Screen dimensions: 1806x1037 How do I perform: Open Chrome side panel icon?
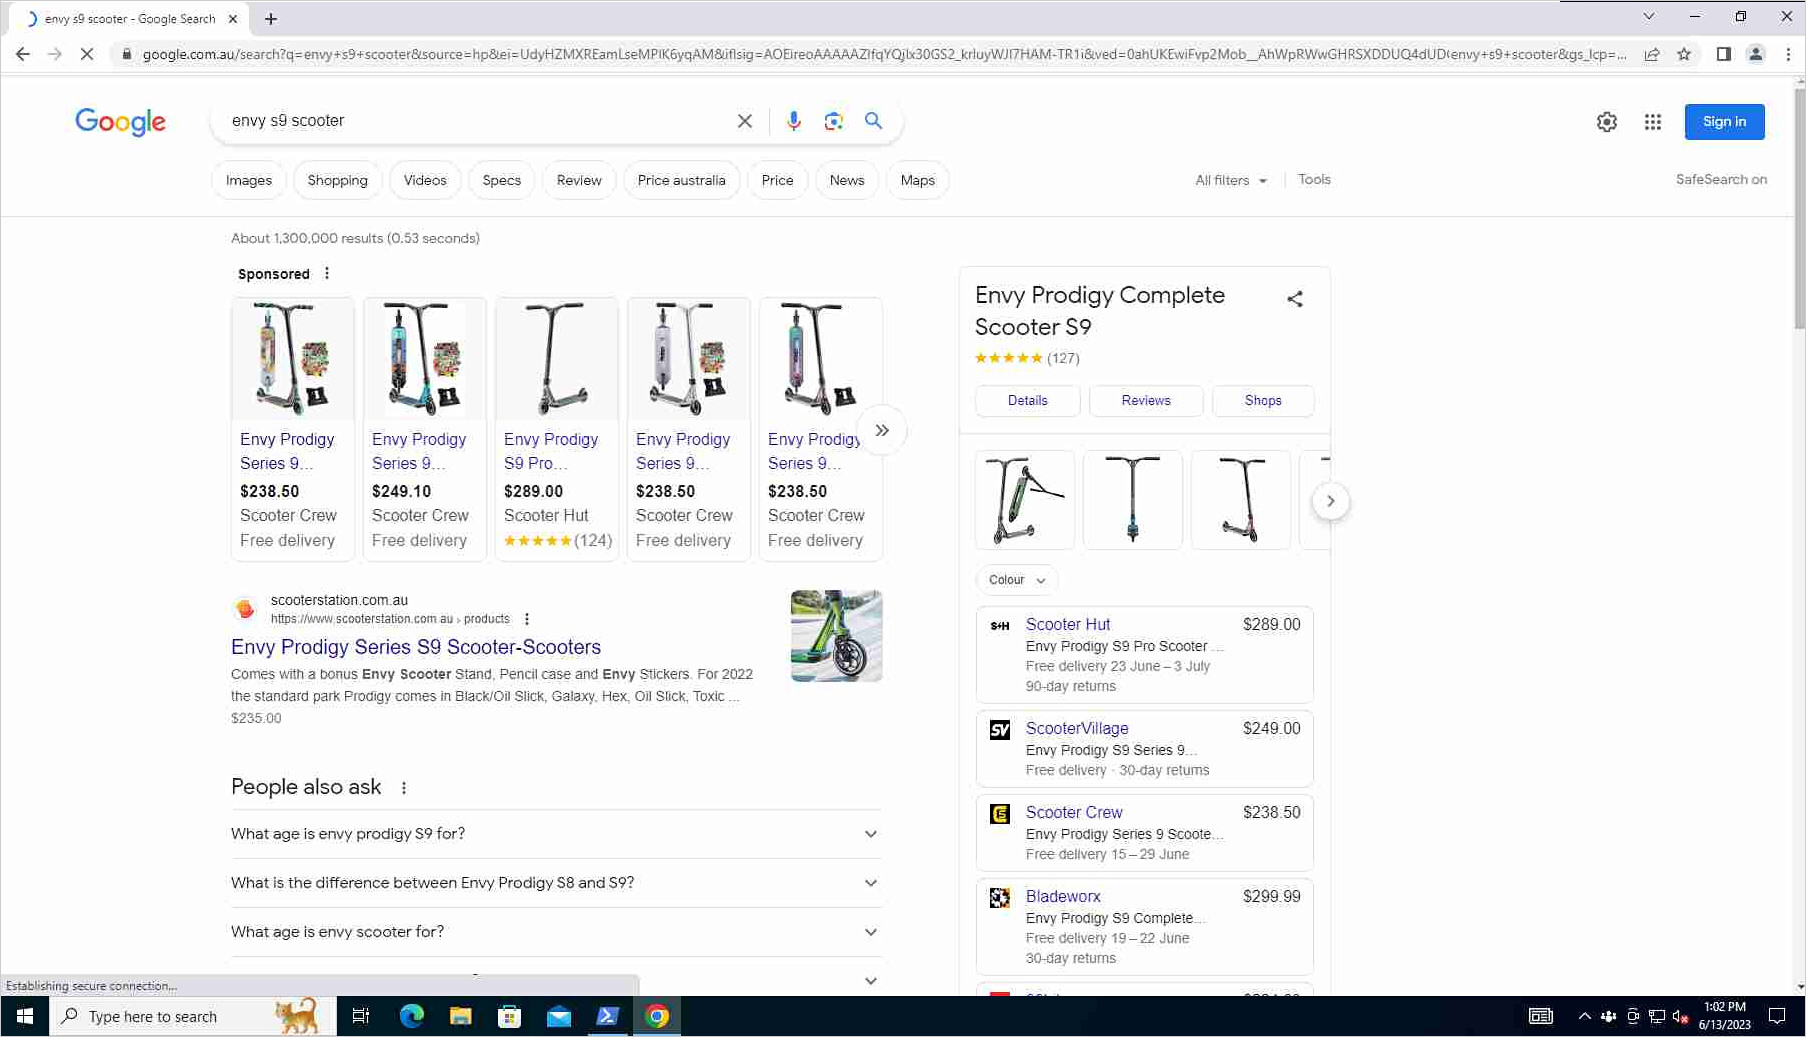click(1723, 54)
